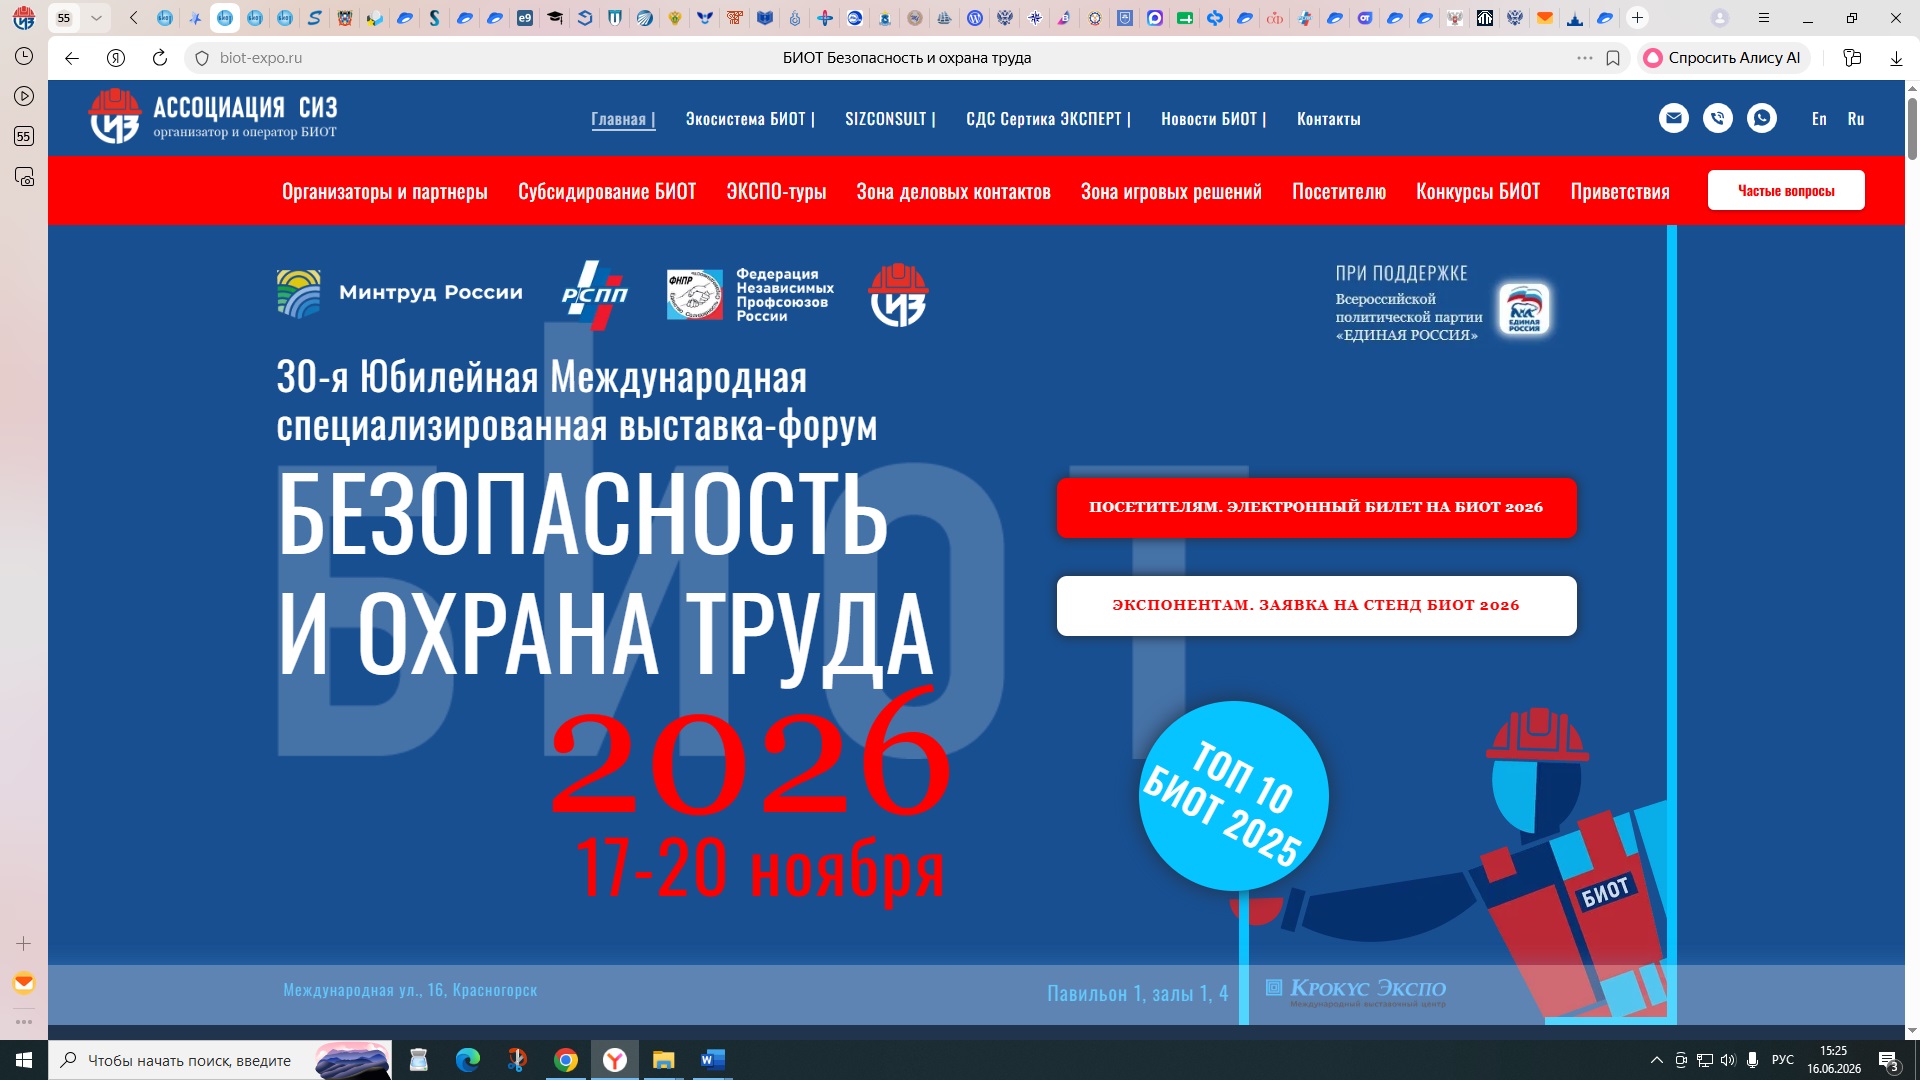The width and height of the screenshot is (1920, 1080).
Task: Open Организаторы и партнеры section
Action: point(385,191)
